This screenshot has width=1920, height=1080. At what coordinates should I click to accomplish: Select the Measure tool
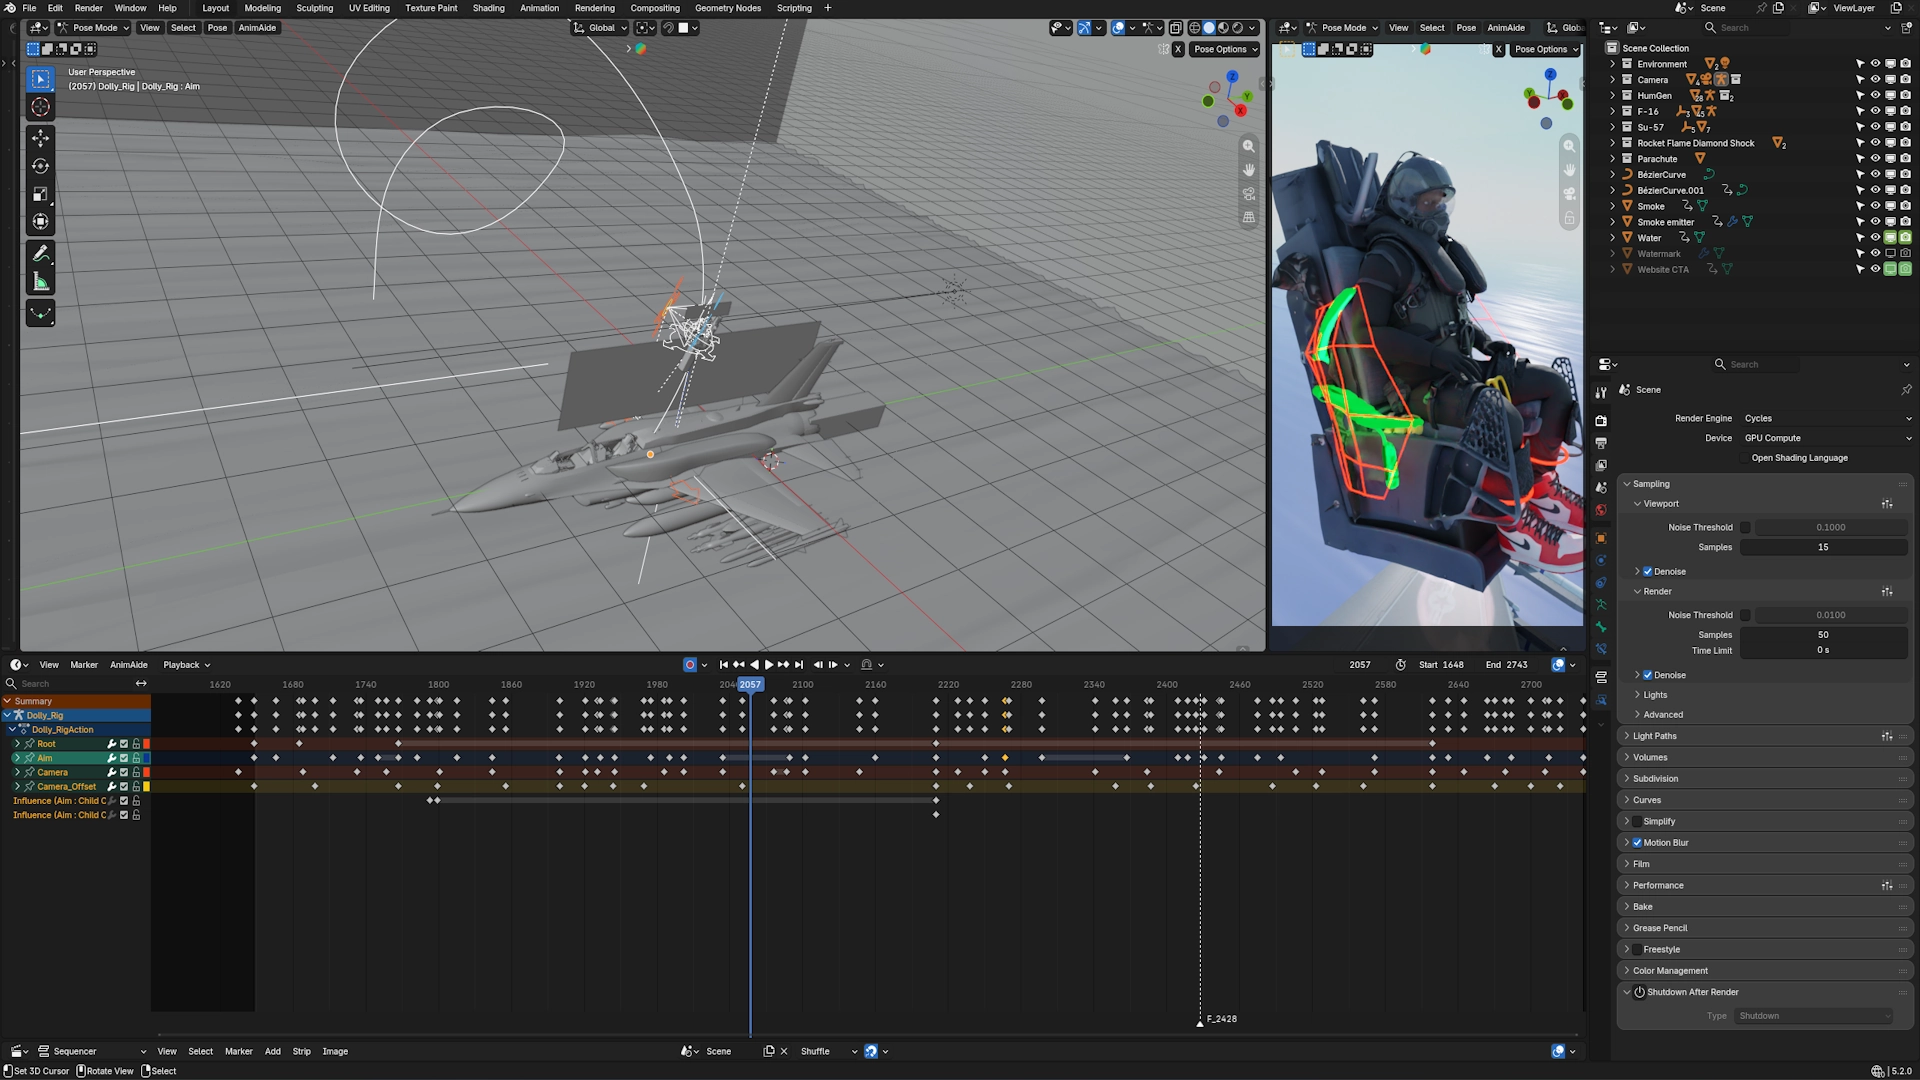40,282
